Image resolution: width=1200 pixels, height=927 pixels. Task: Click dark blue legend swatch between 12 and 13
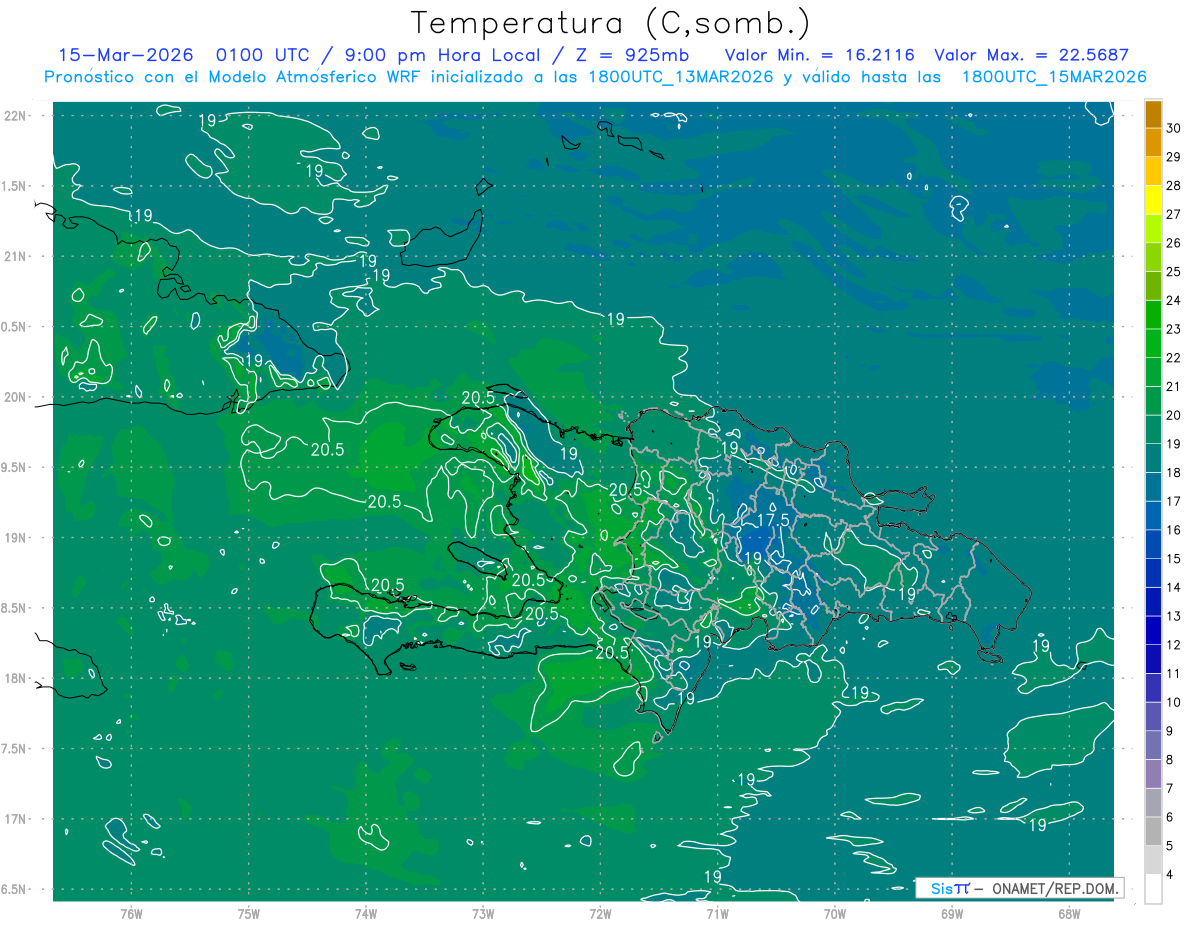(x=1153, y=630)
